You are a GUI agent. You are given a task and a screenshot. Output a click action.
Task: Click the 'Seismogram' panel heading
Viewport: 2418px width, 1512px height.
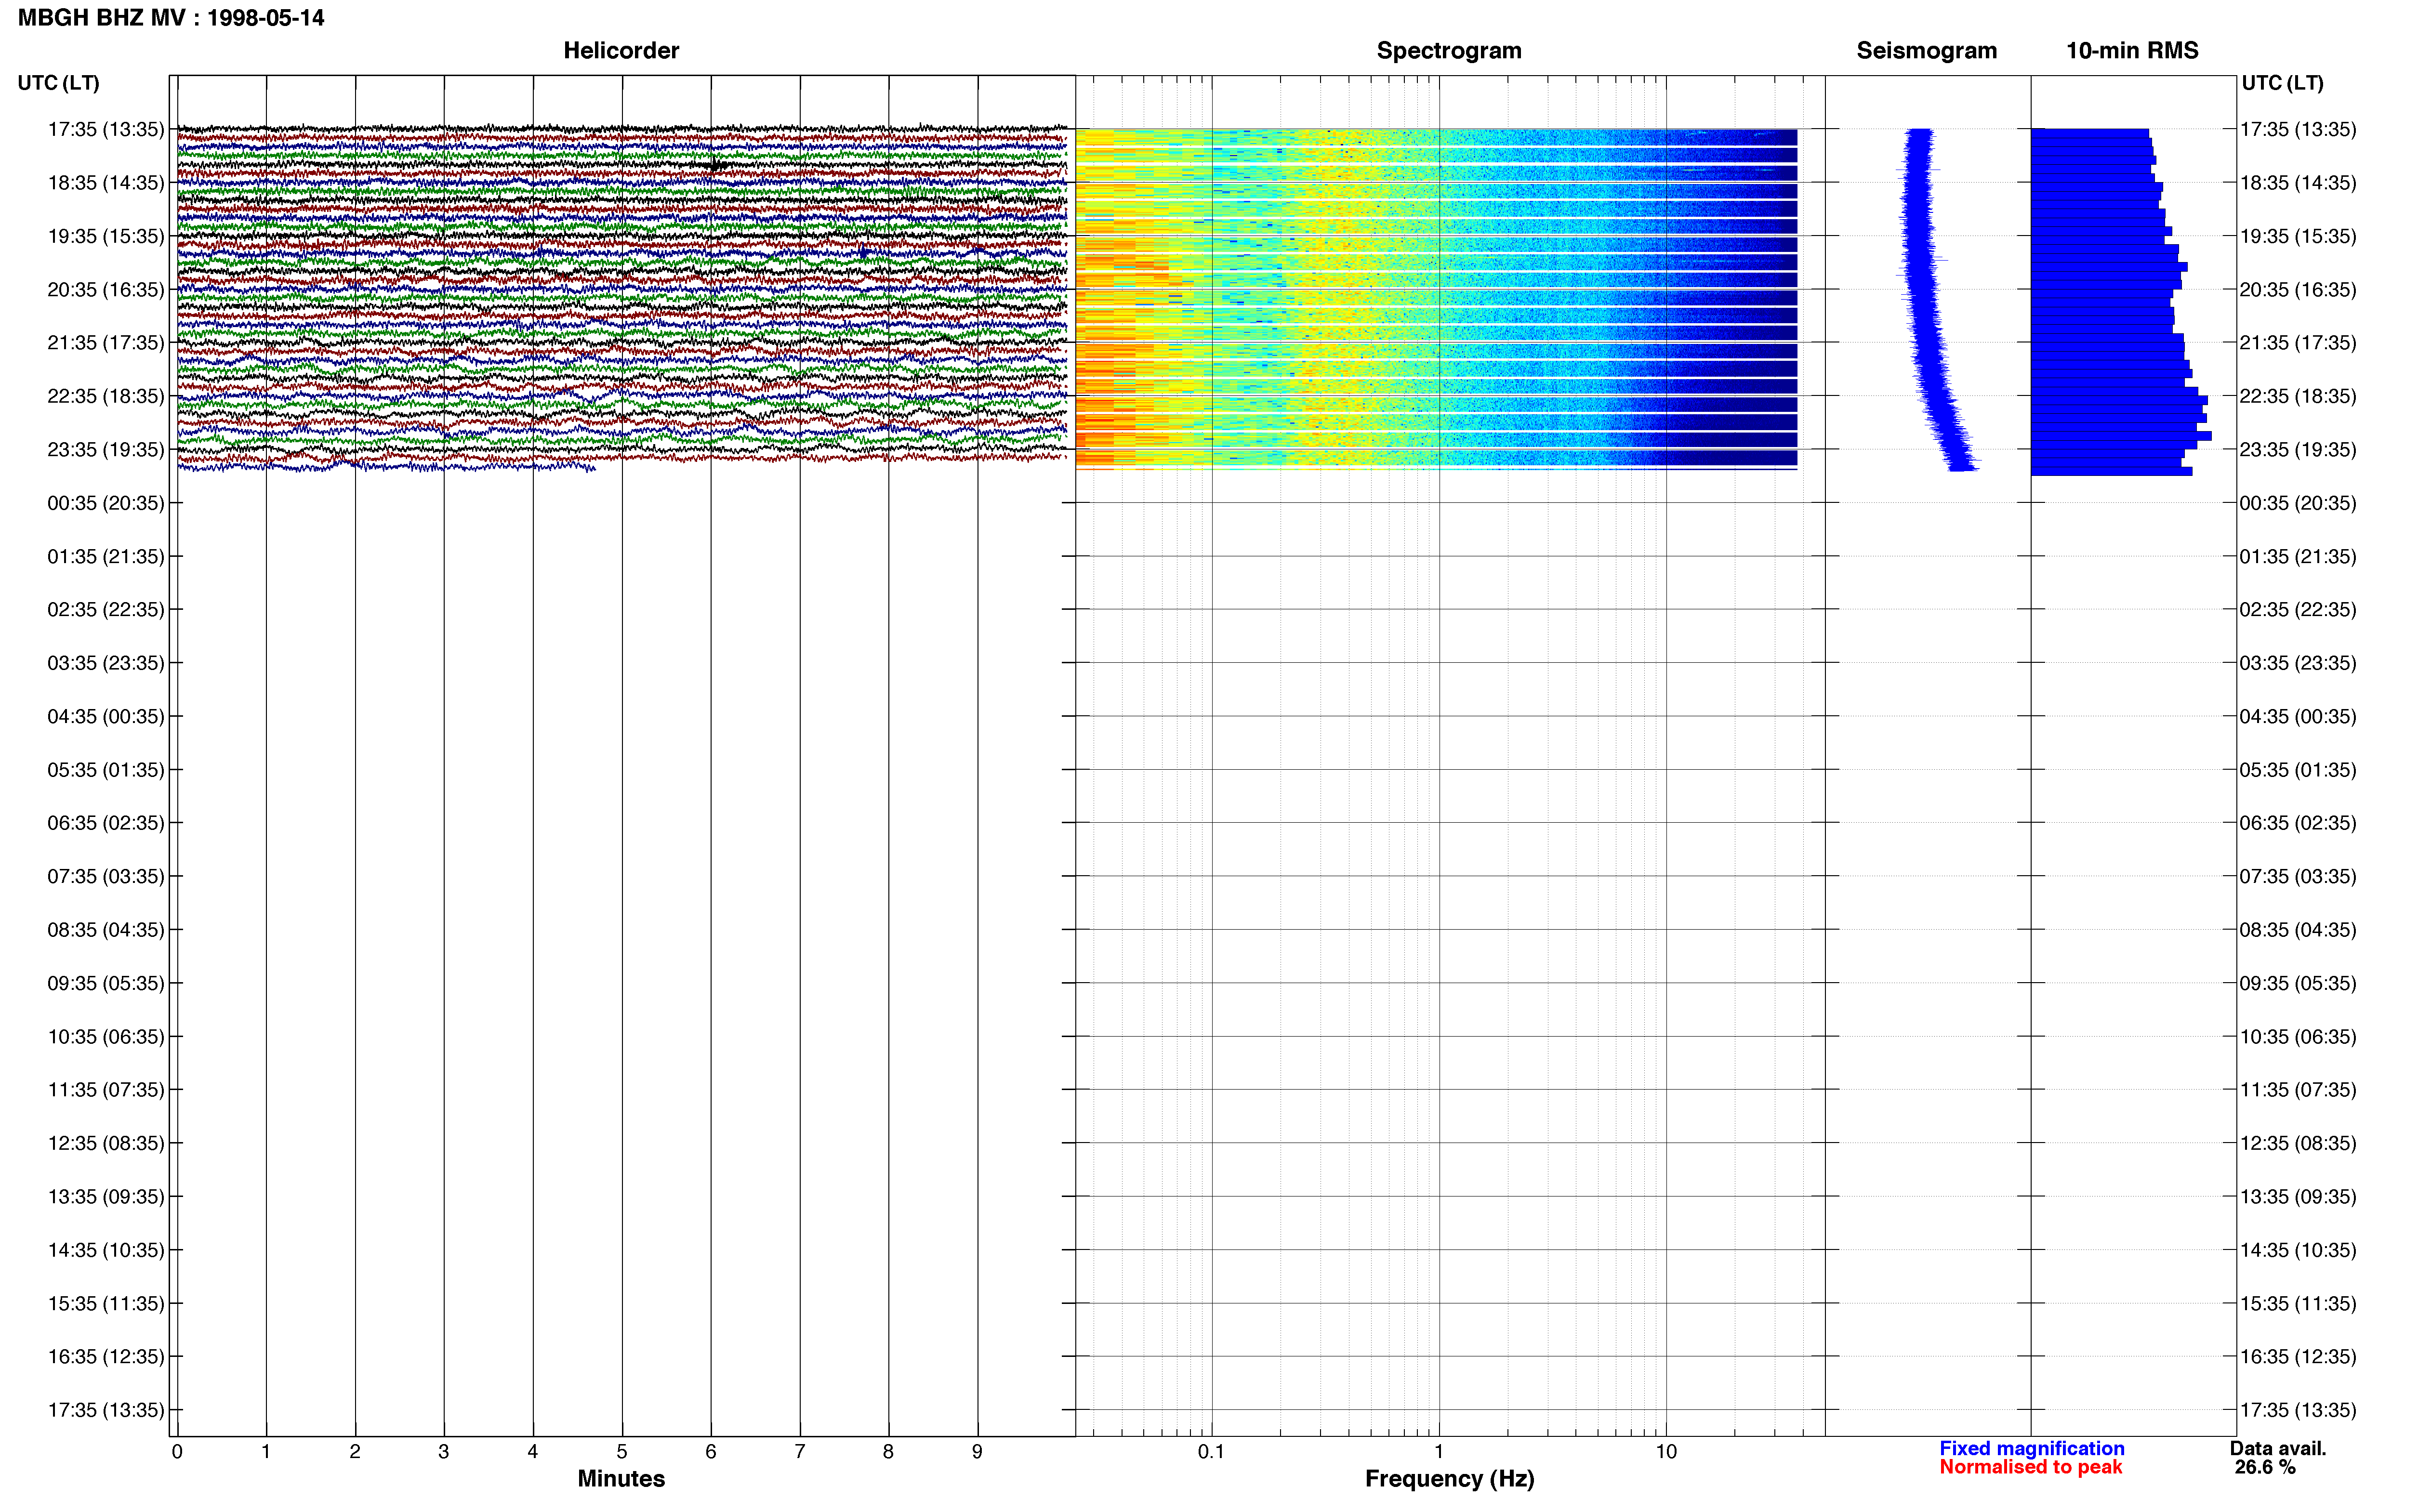pyautogui.click(x=1926, y=51)
